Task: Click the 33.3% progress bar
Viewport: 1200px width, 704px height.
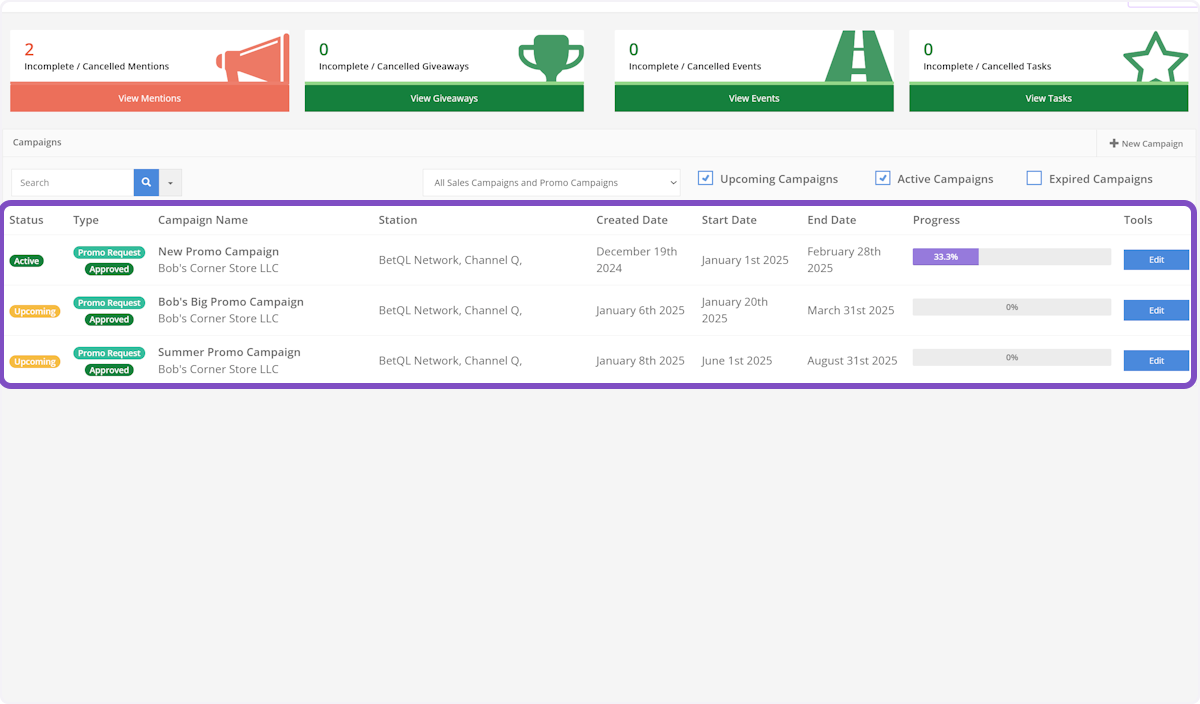Action: [944, 256]
